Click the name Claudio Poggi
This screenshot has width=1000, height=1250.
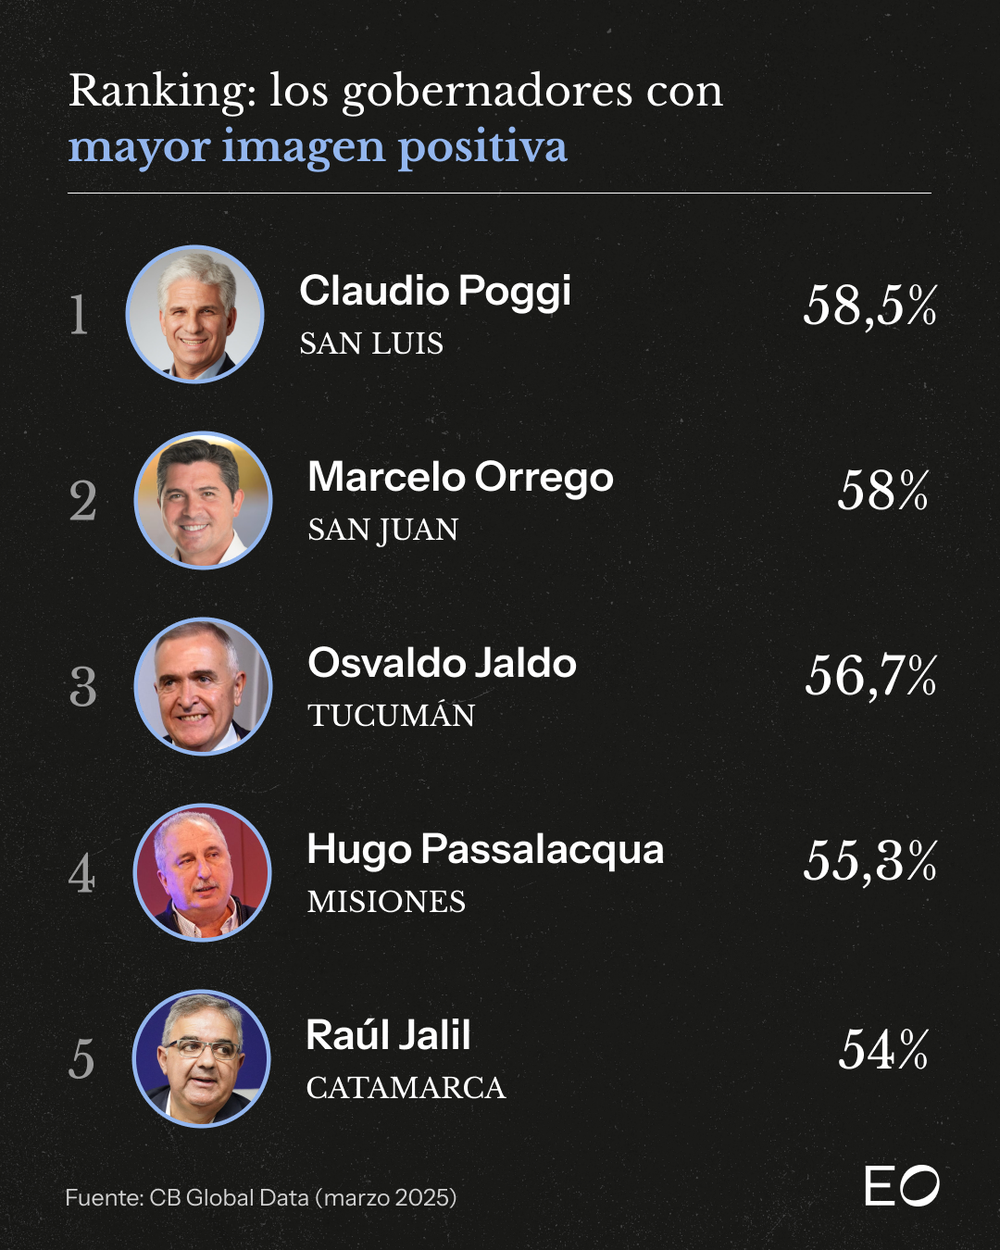coord(435,291)
